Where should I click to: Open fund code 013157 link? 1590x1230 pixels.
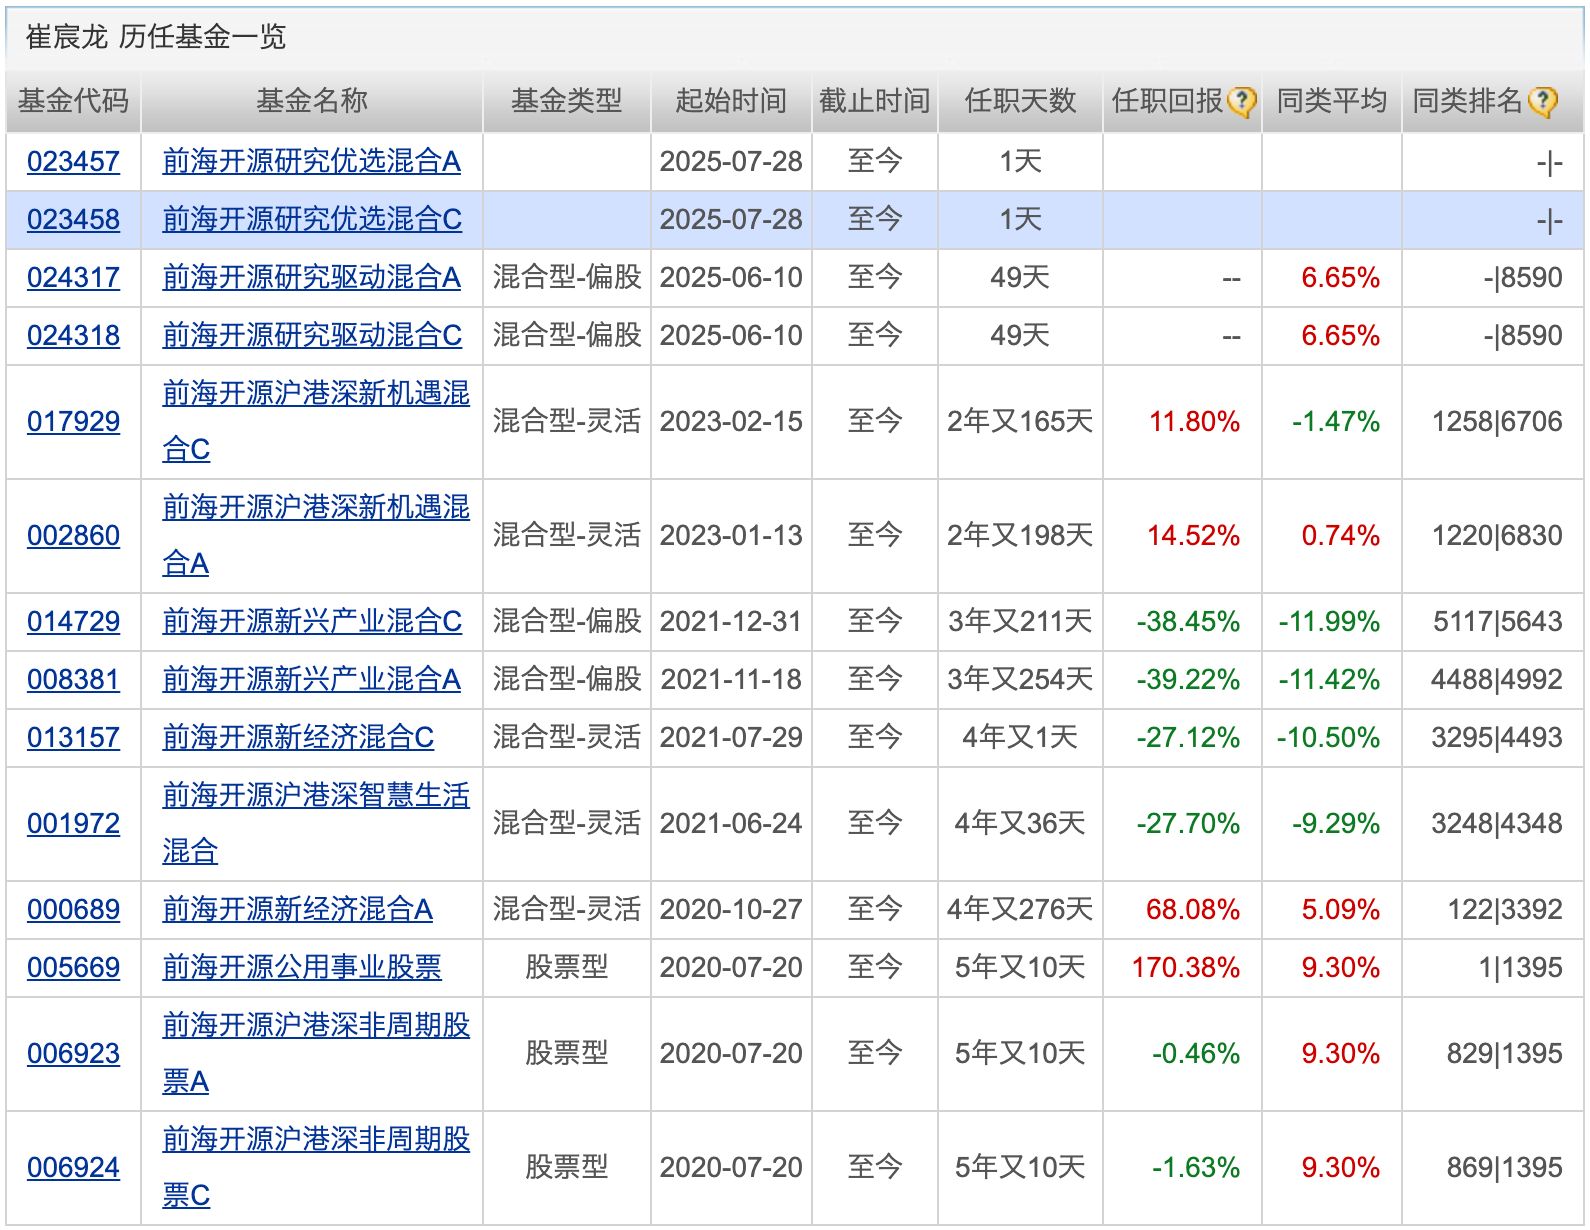pyautogui.click(x=73, y=737)
